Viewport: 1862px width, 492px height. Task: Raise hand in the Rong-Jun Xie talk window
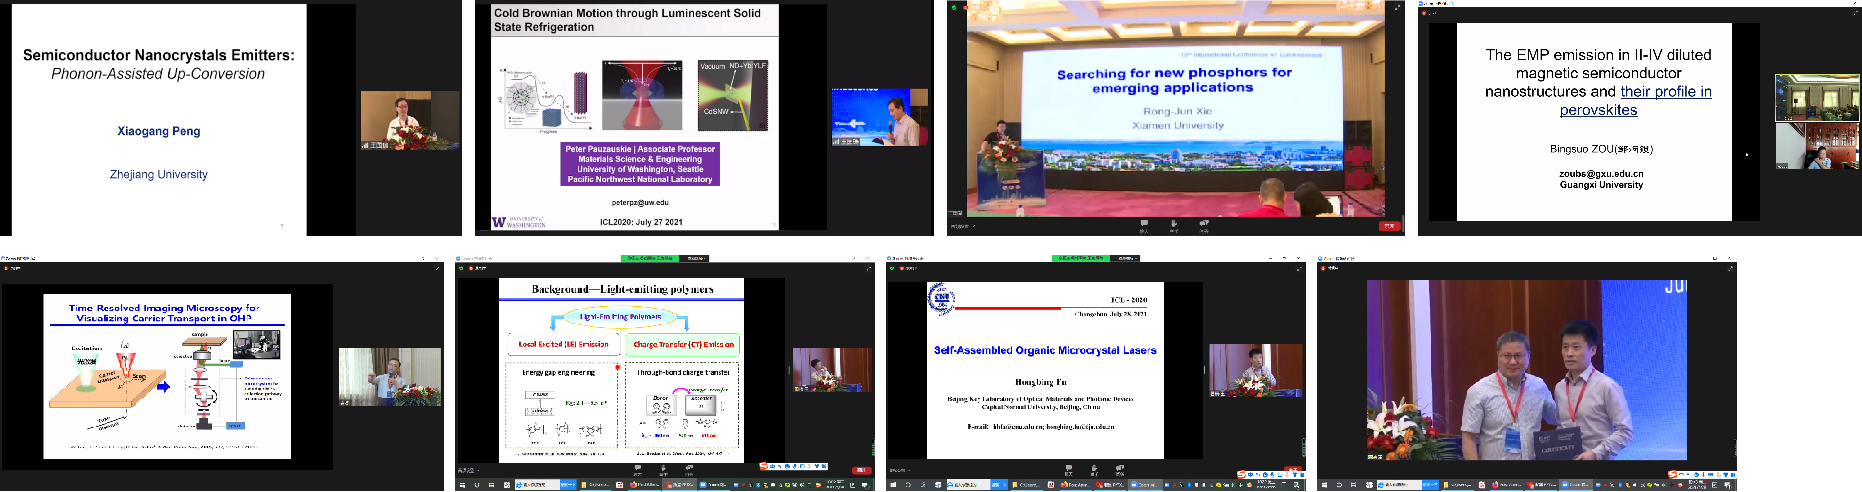(x=1174, y=225)
